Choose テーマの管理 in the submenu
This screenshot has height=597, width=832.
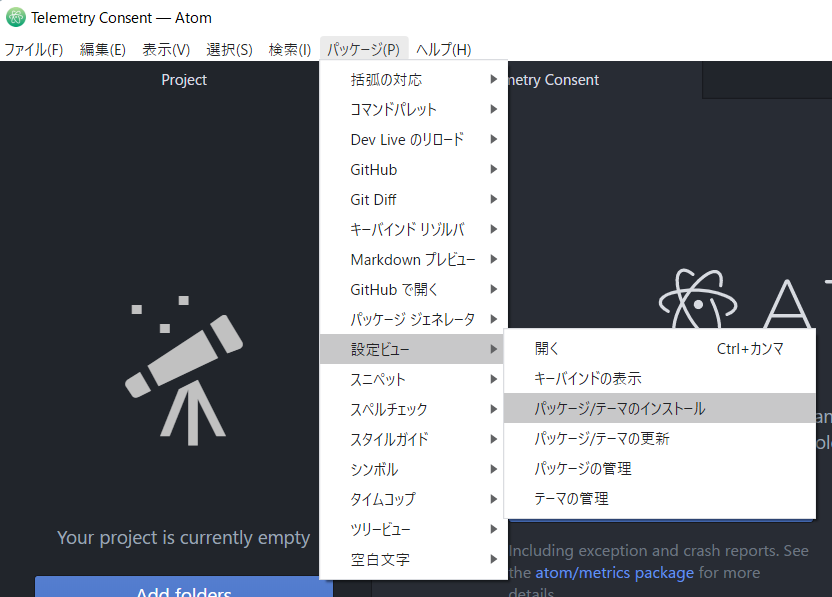(x=660, y=498)
